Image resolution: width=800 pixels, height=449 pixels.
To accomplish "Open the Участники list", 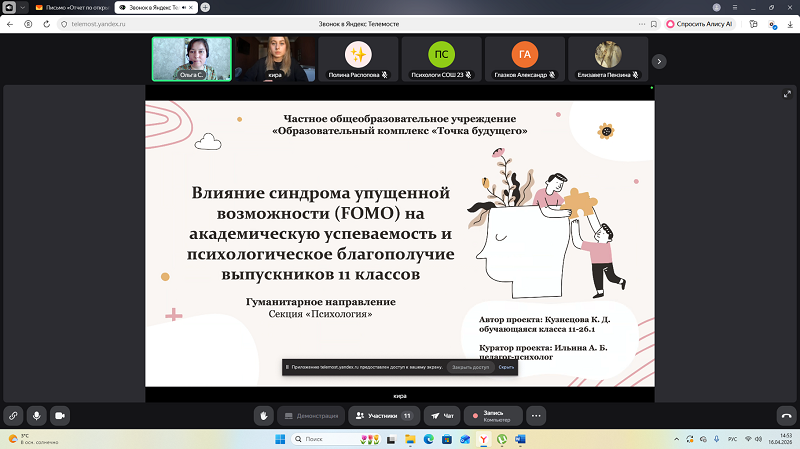I will pos(384,416).
